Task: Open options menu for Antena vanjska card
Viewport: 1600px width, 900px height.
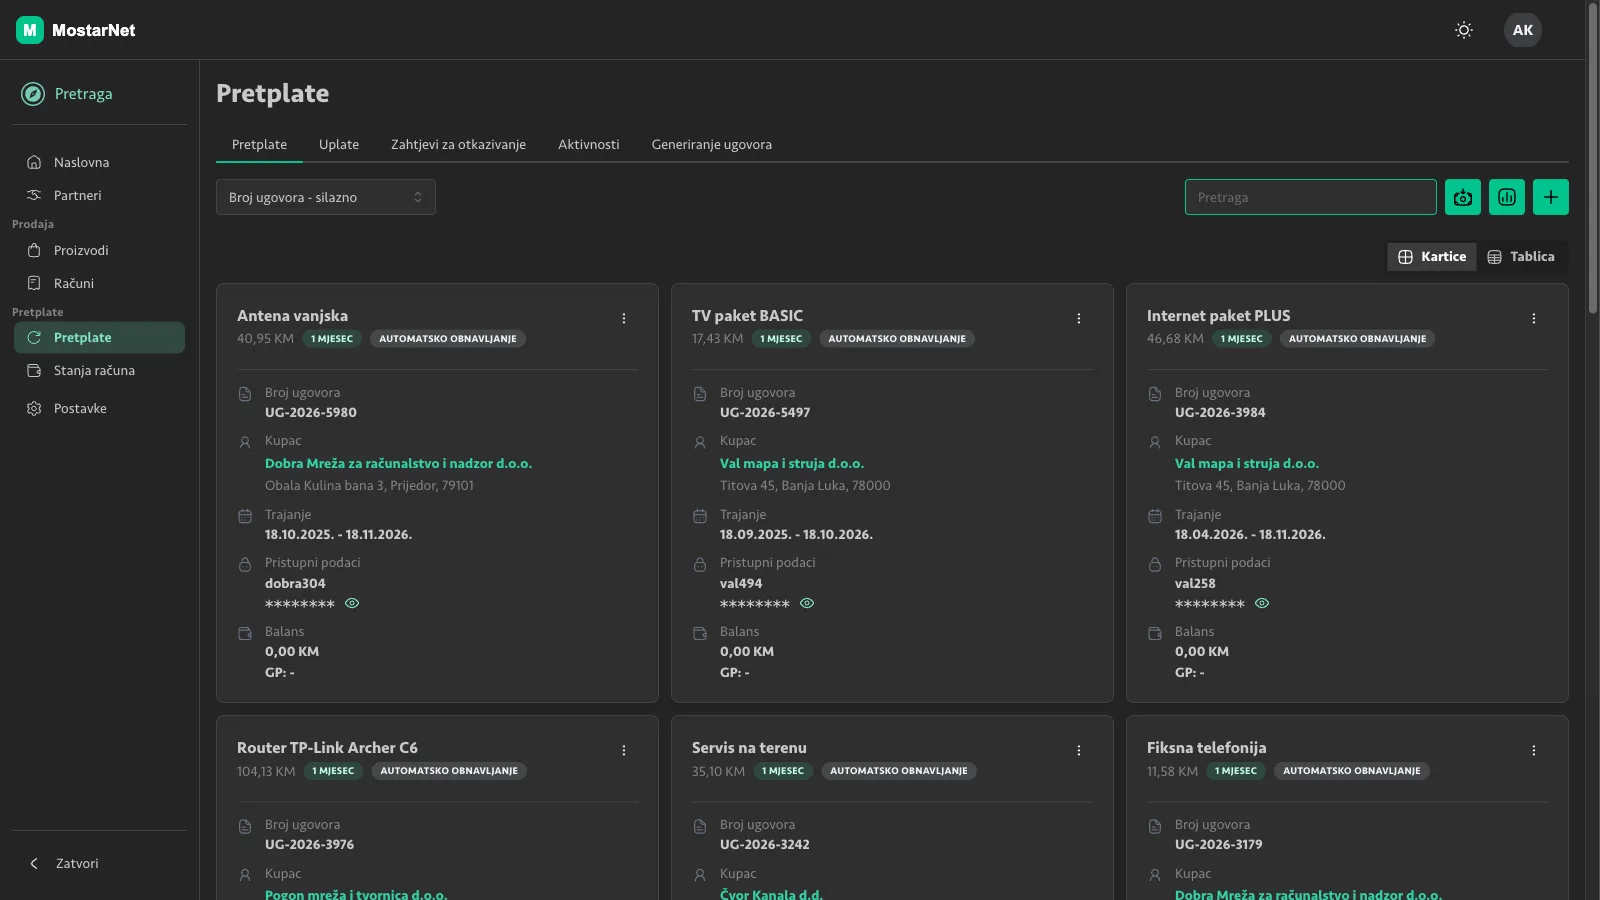Action: click(x=624, y=318)
